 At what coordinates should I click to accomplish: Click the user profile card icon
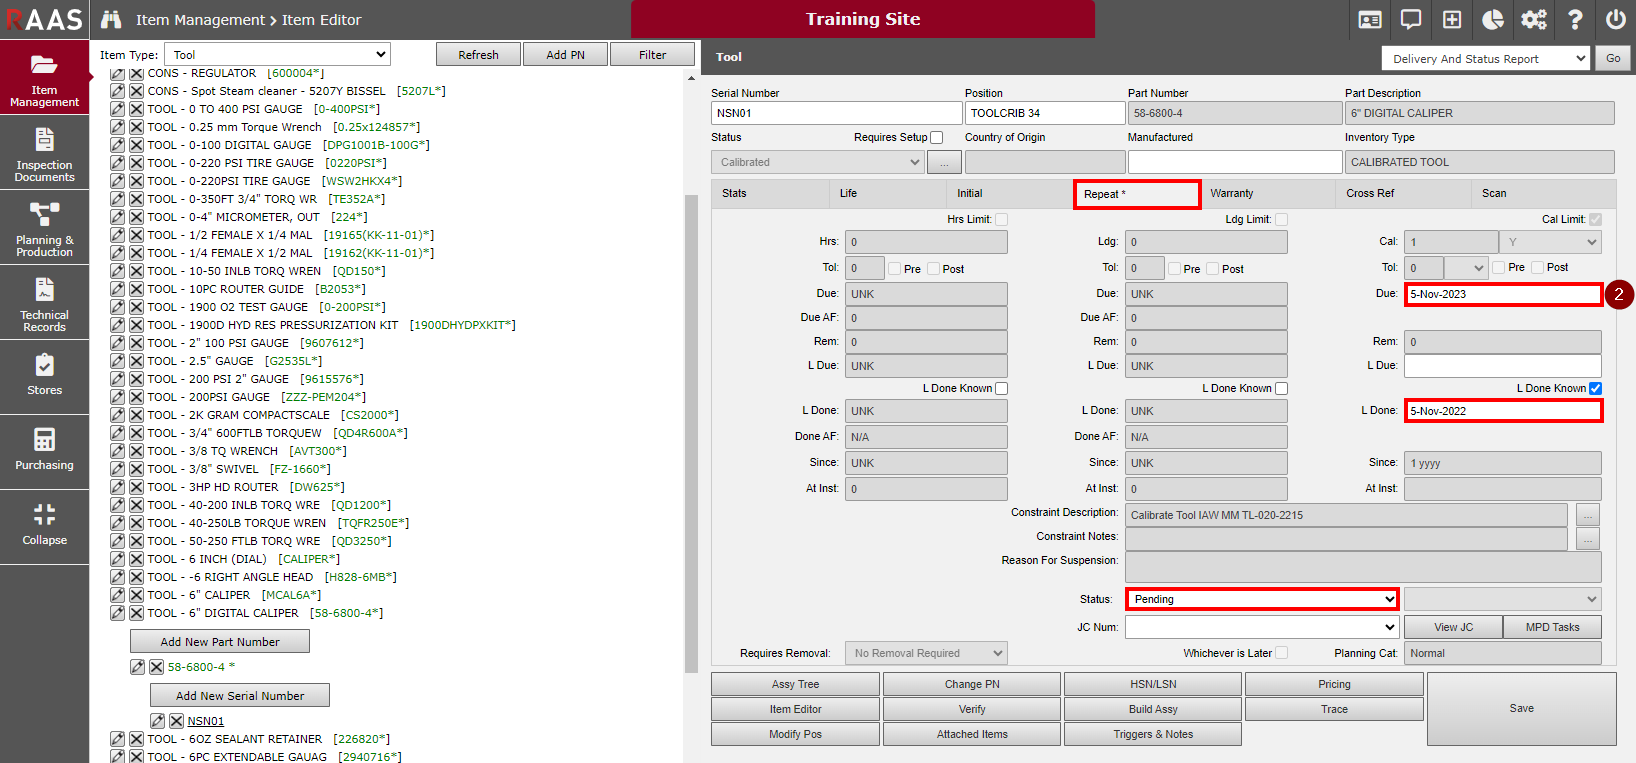pyautogui.click(x=1370, y=19)
